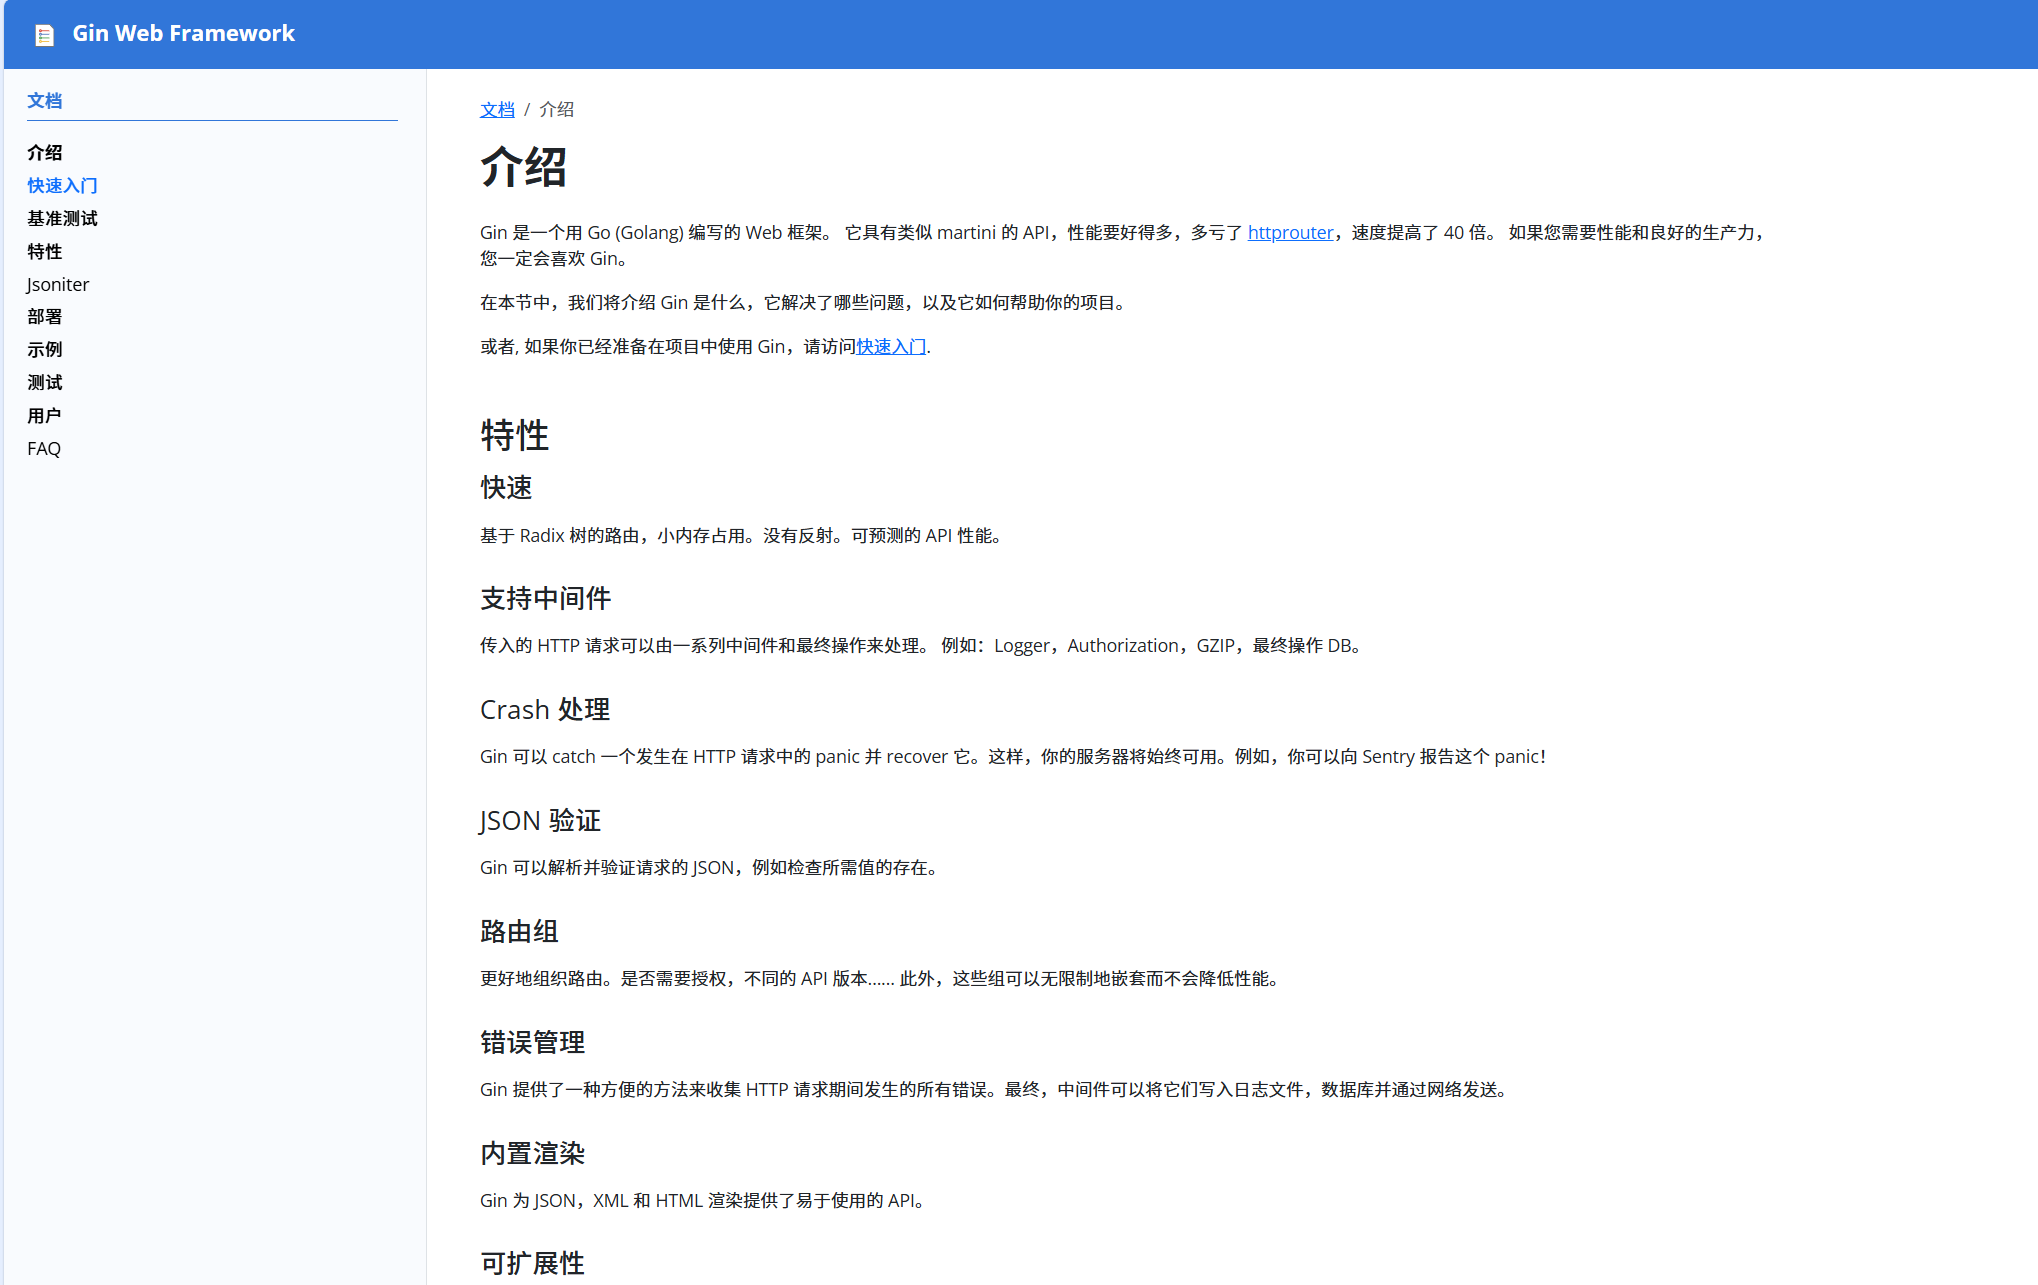Click the paragraph starting Gin 为 JSON，XML

[704, 1201]
